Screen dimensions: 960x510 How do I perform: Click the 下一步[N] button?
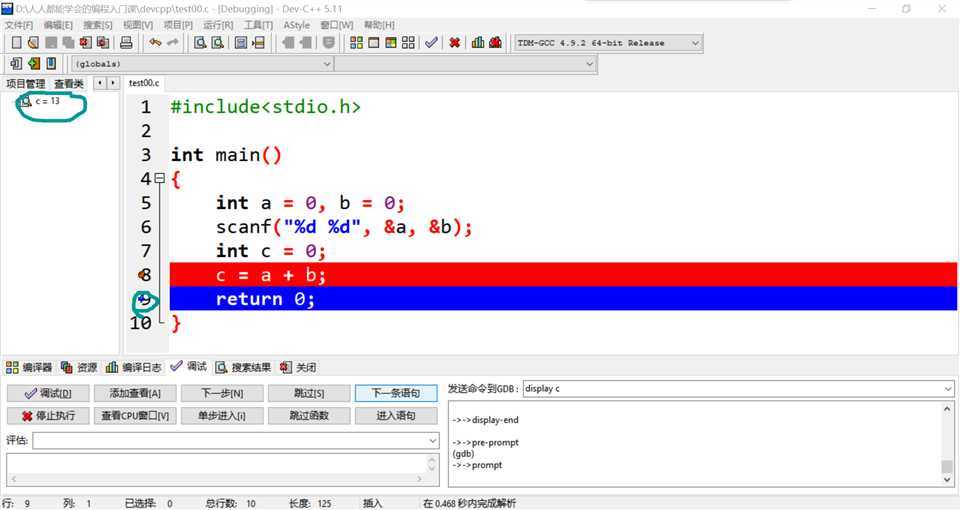[x=222, y=393]
